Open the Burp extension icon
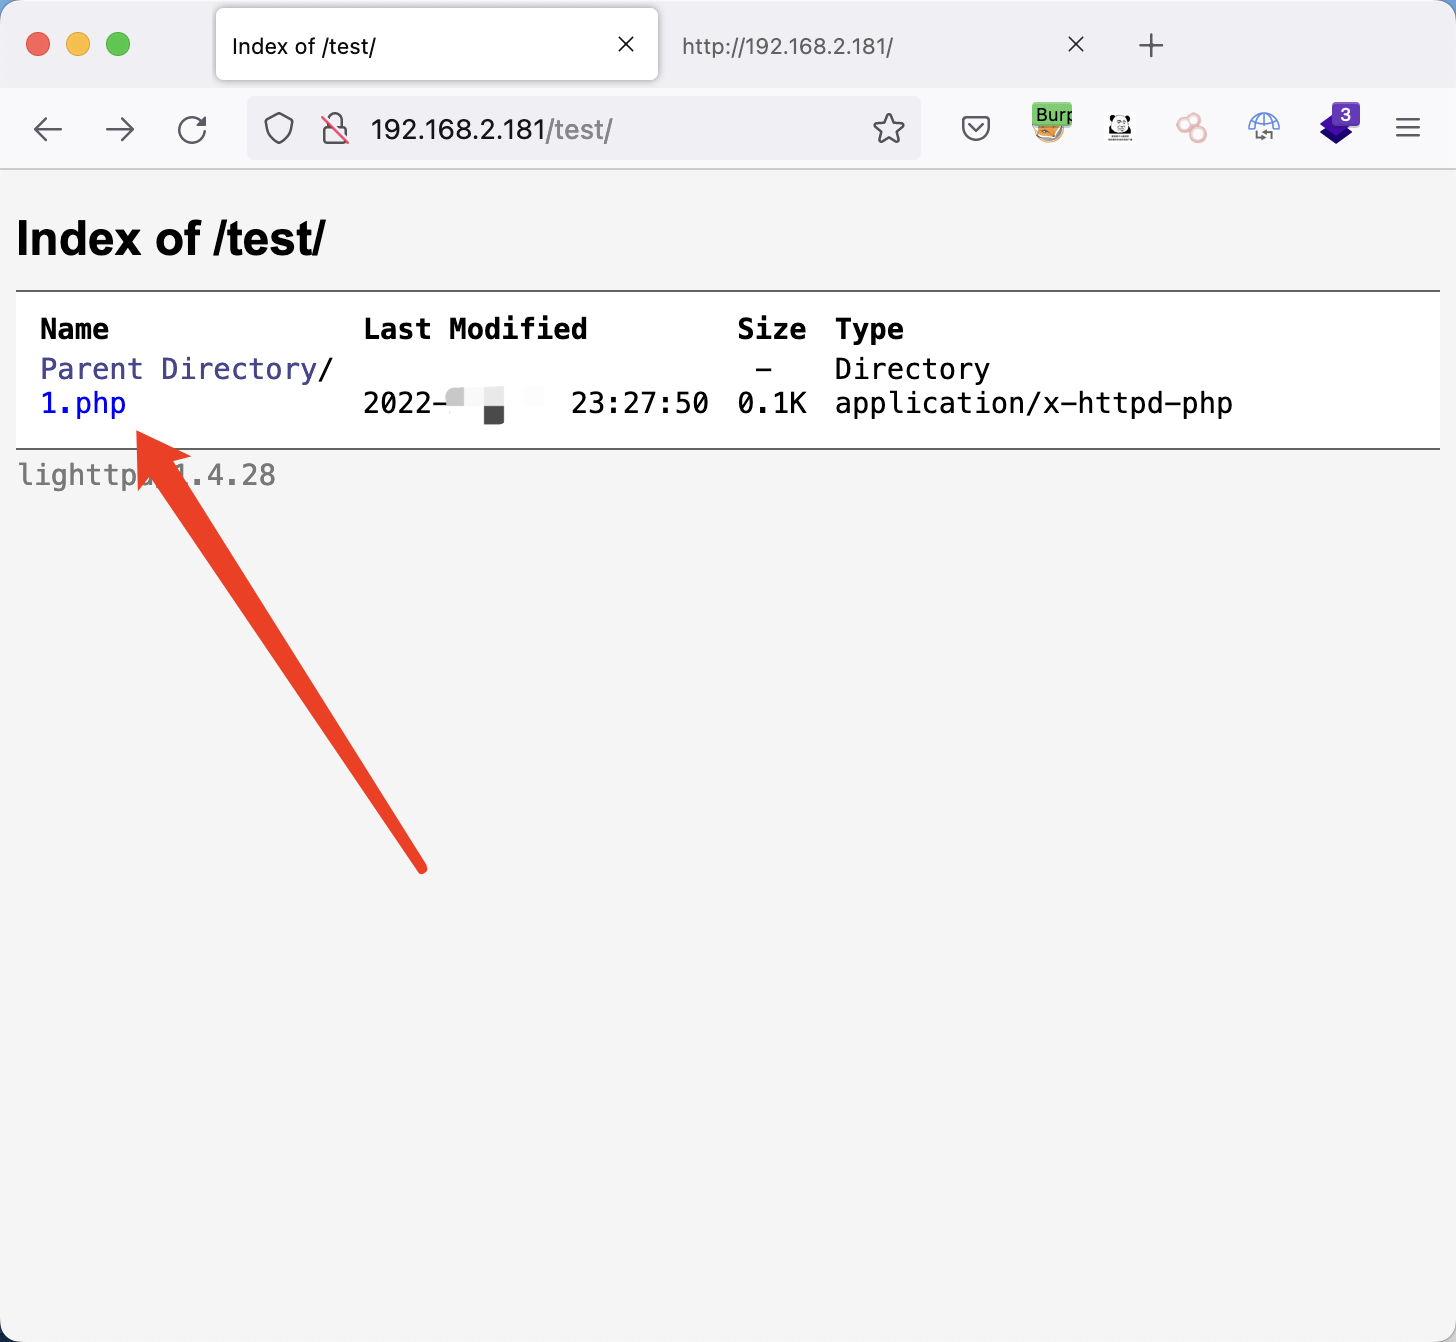 (1050, 124)
